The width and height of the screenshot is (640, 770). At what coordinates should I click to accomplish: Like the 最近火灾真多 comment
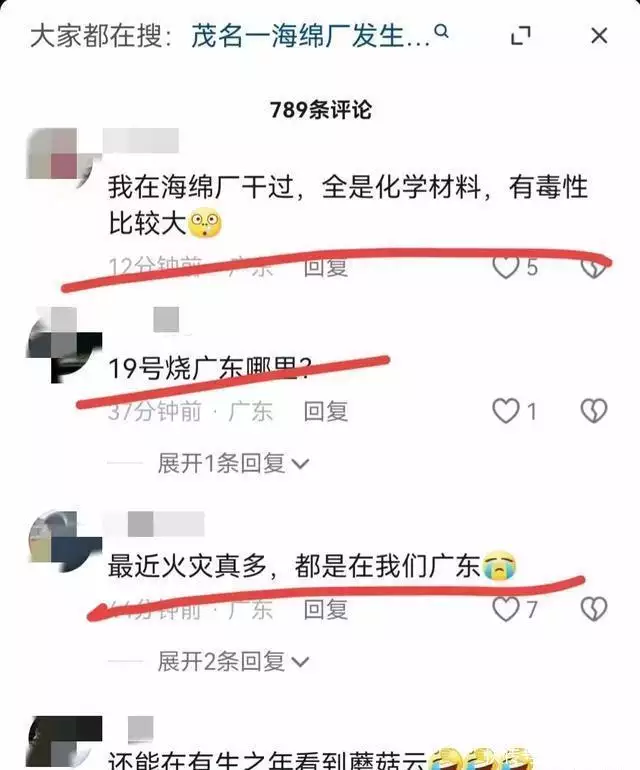tap(506, 609)
